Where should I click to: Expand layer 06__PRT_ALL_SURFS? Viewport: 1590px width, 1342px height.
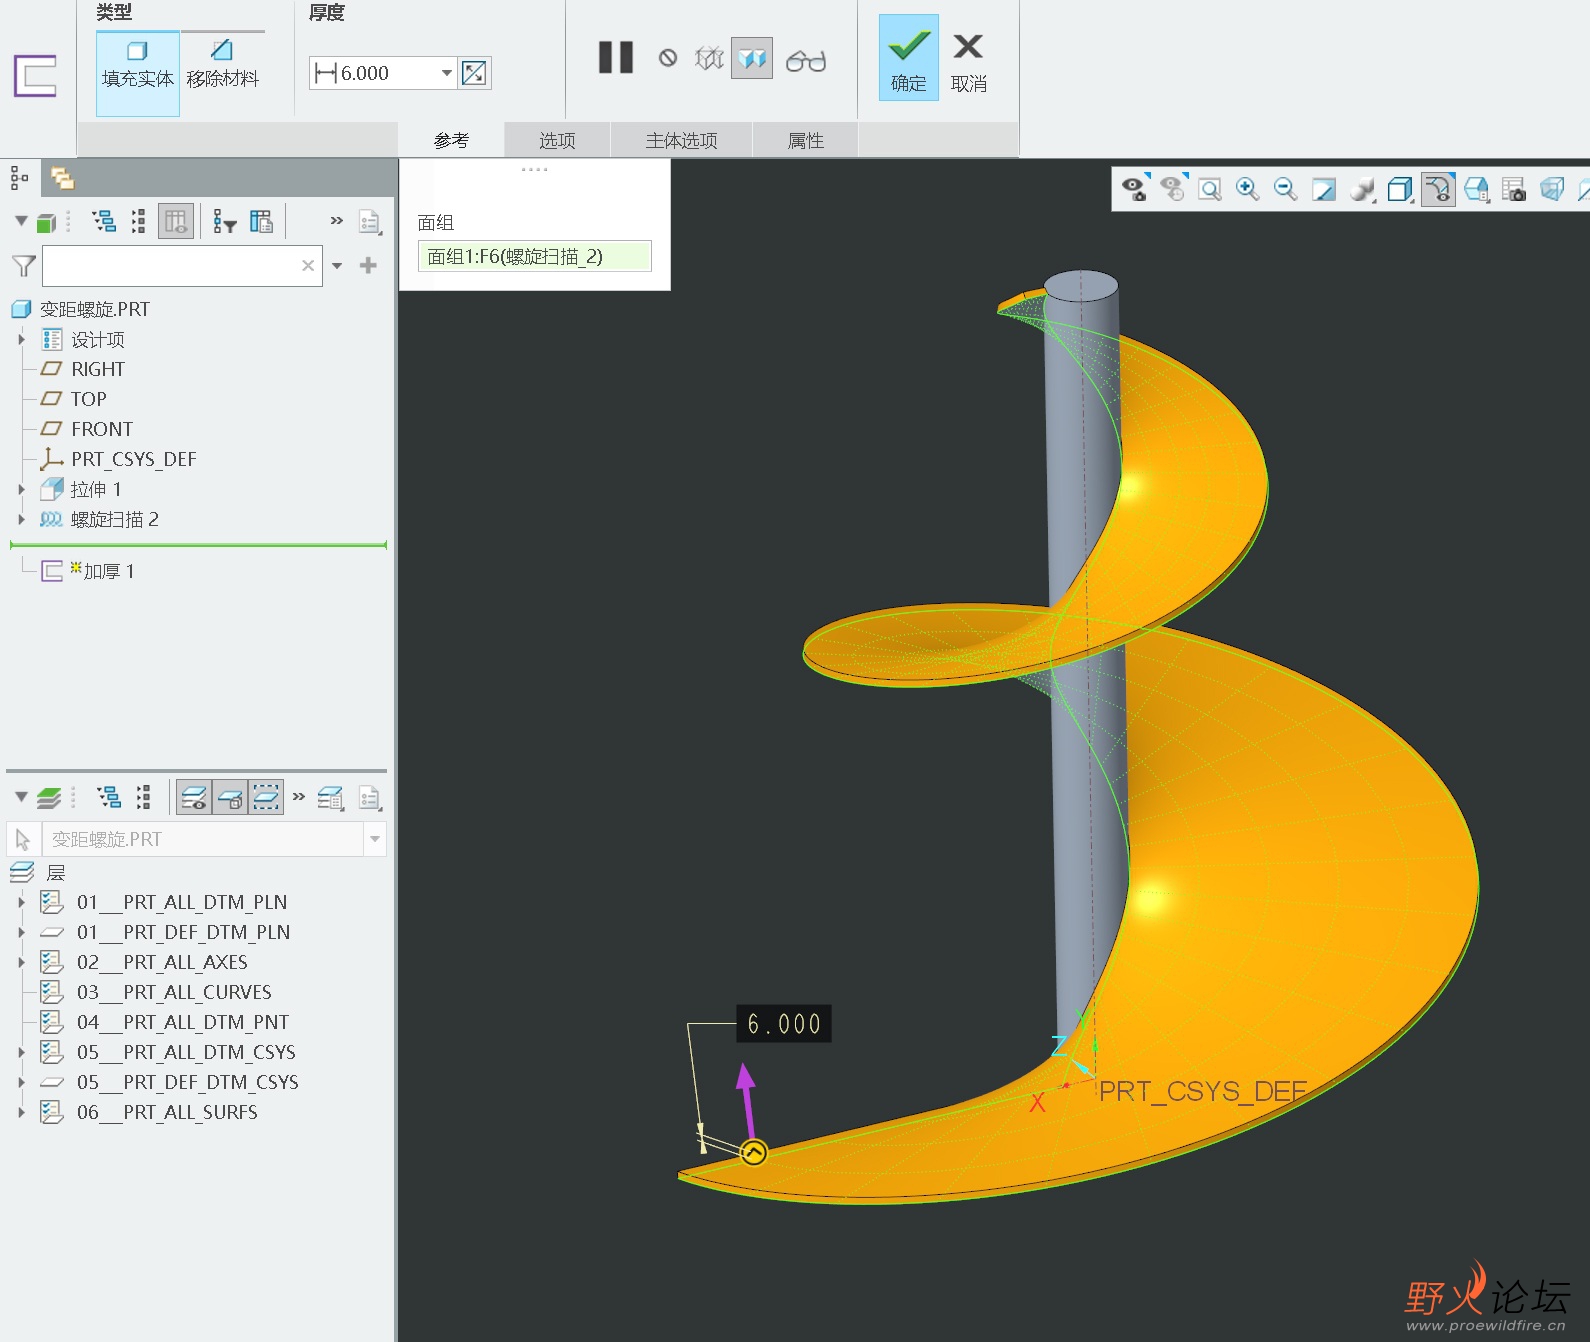pyautogui.click(x=21, y=1112)
